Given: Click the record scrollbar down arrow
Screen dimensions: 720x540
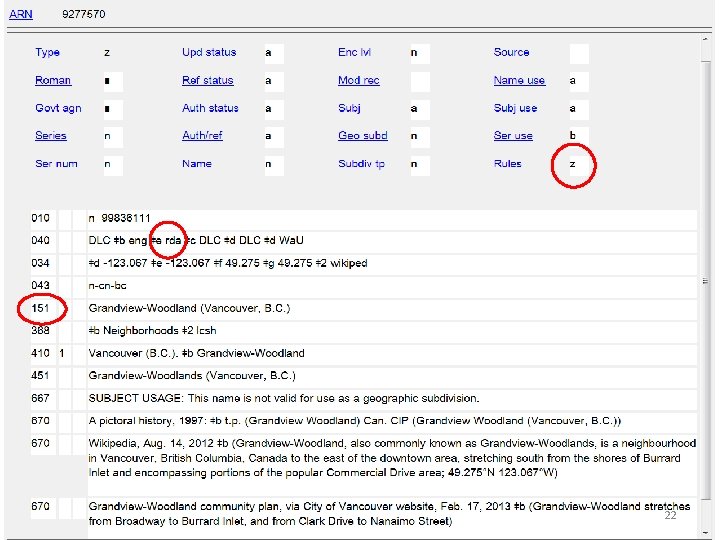Looking at the screenshot, I should pos(706,533).
